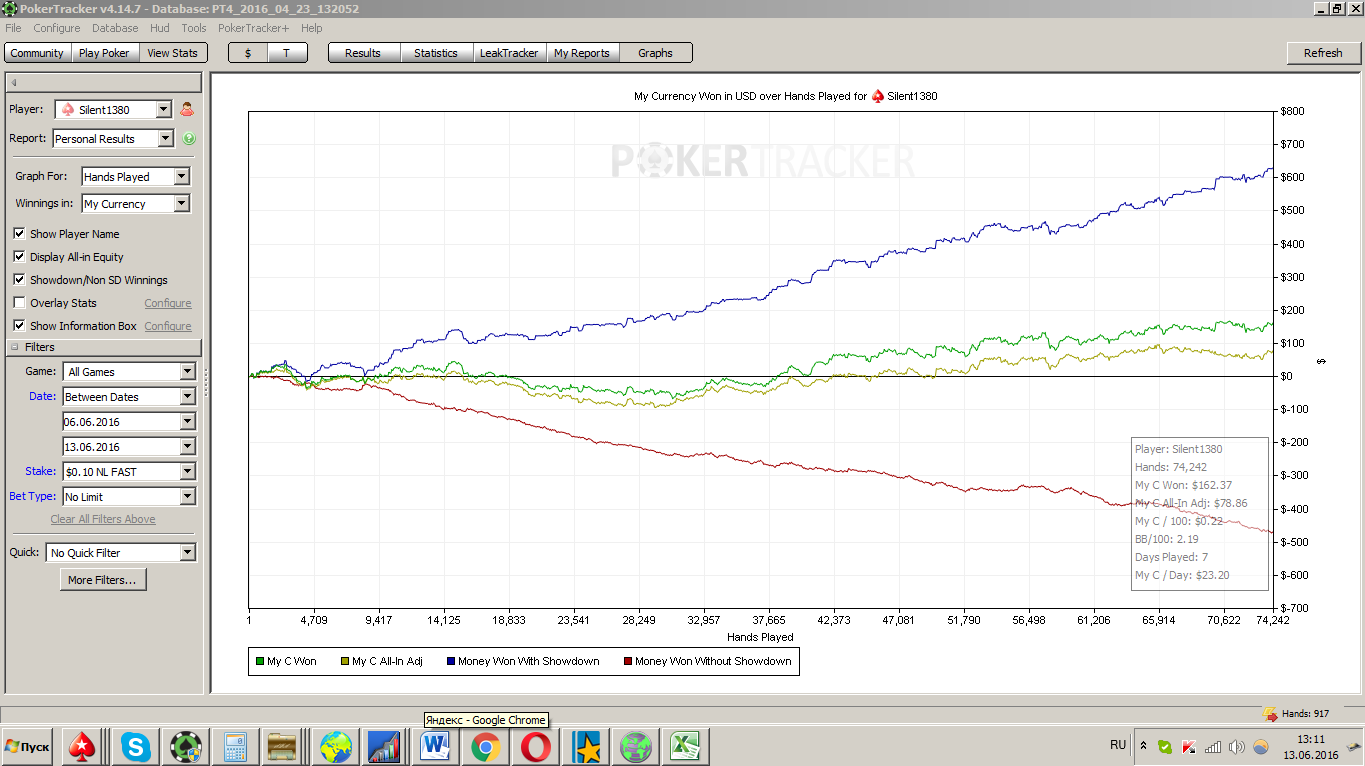Click Configure link next to Overlay Stats
1365x766 pixels.
coord(168,303)
